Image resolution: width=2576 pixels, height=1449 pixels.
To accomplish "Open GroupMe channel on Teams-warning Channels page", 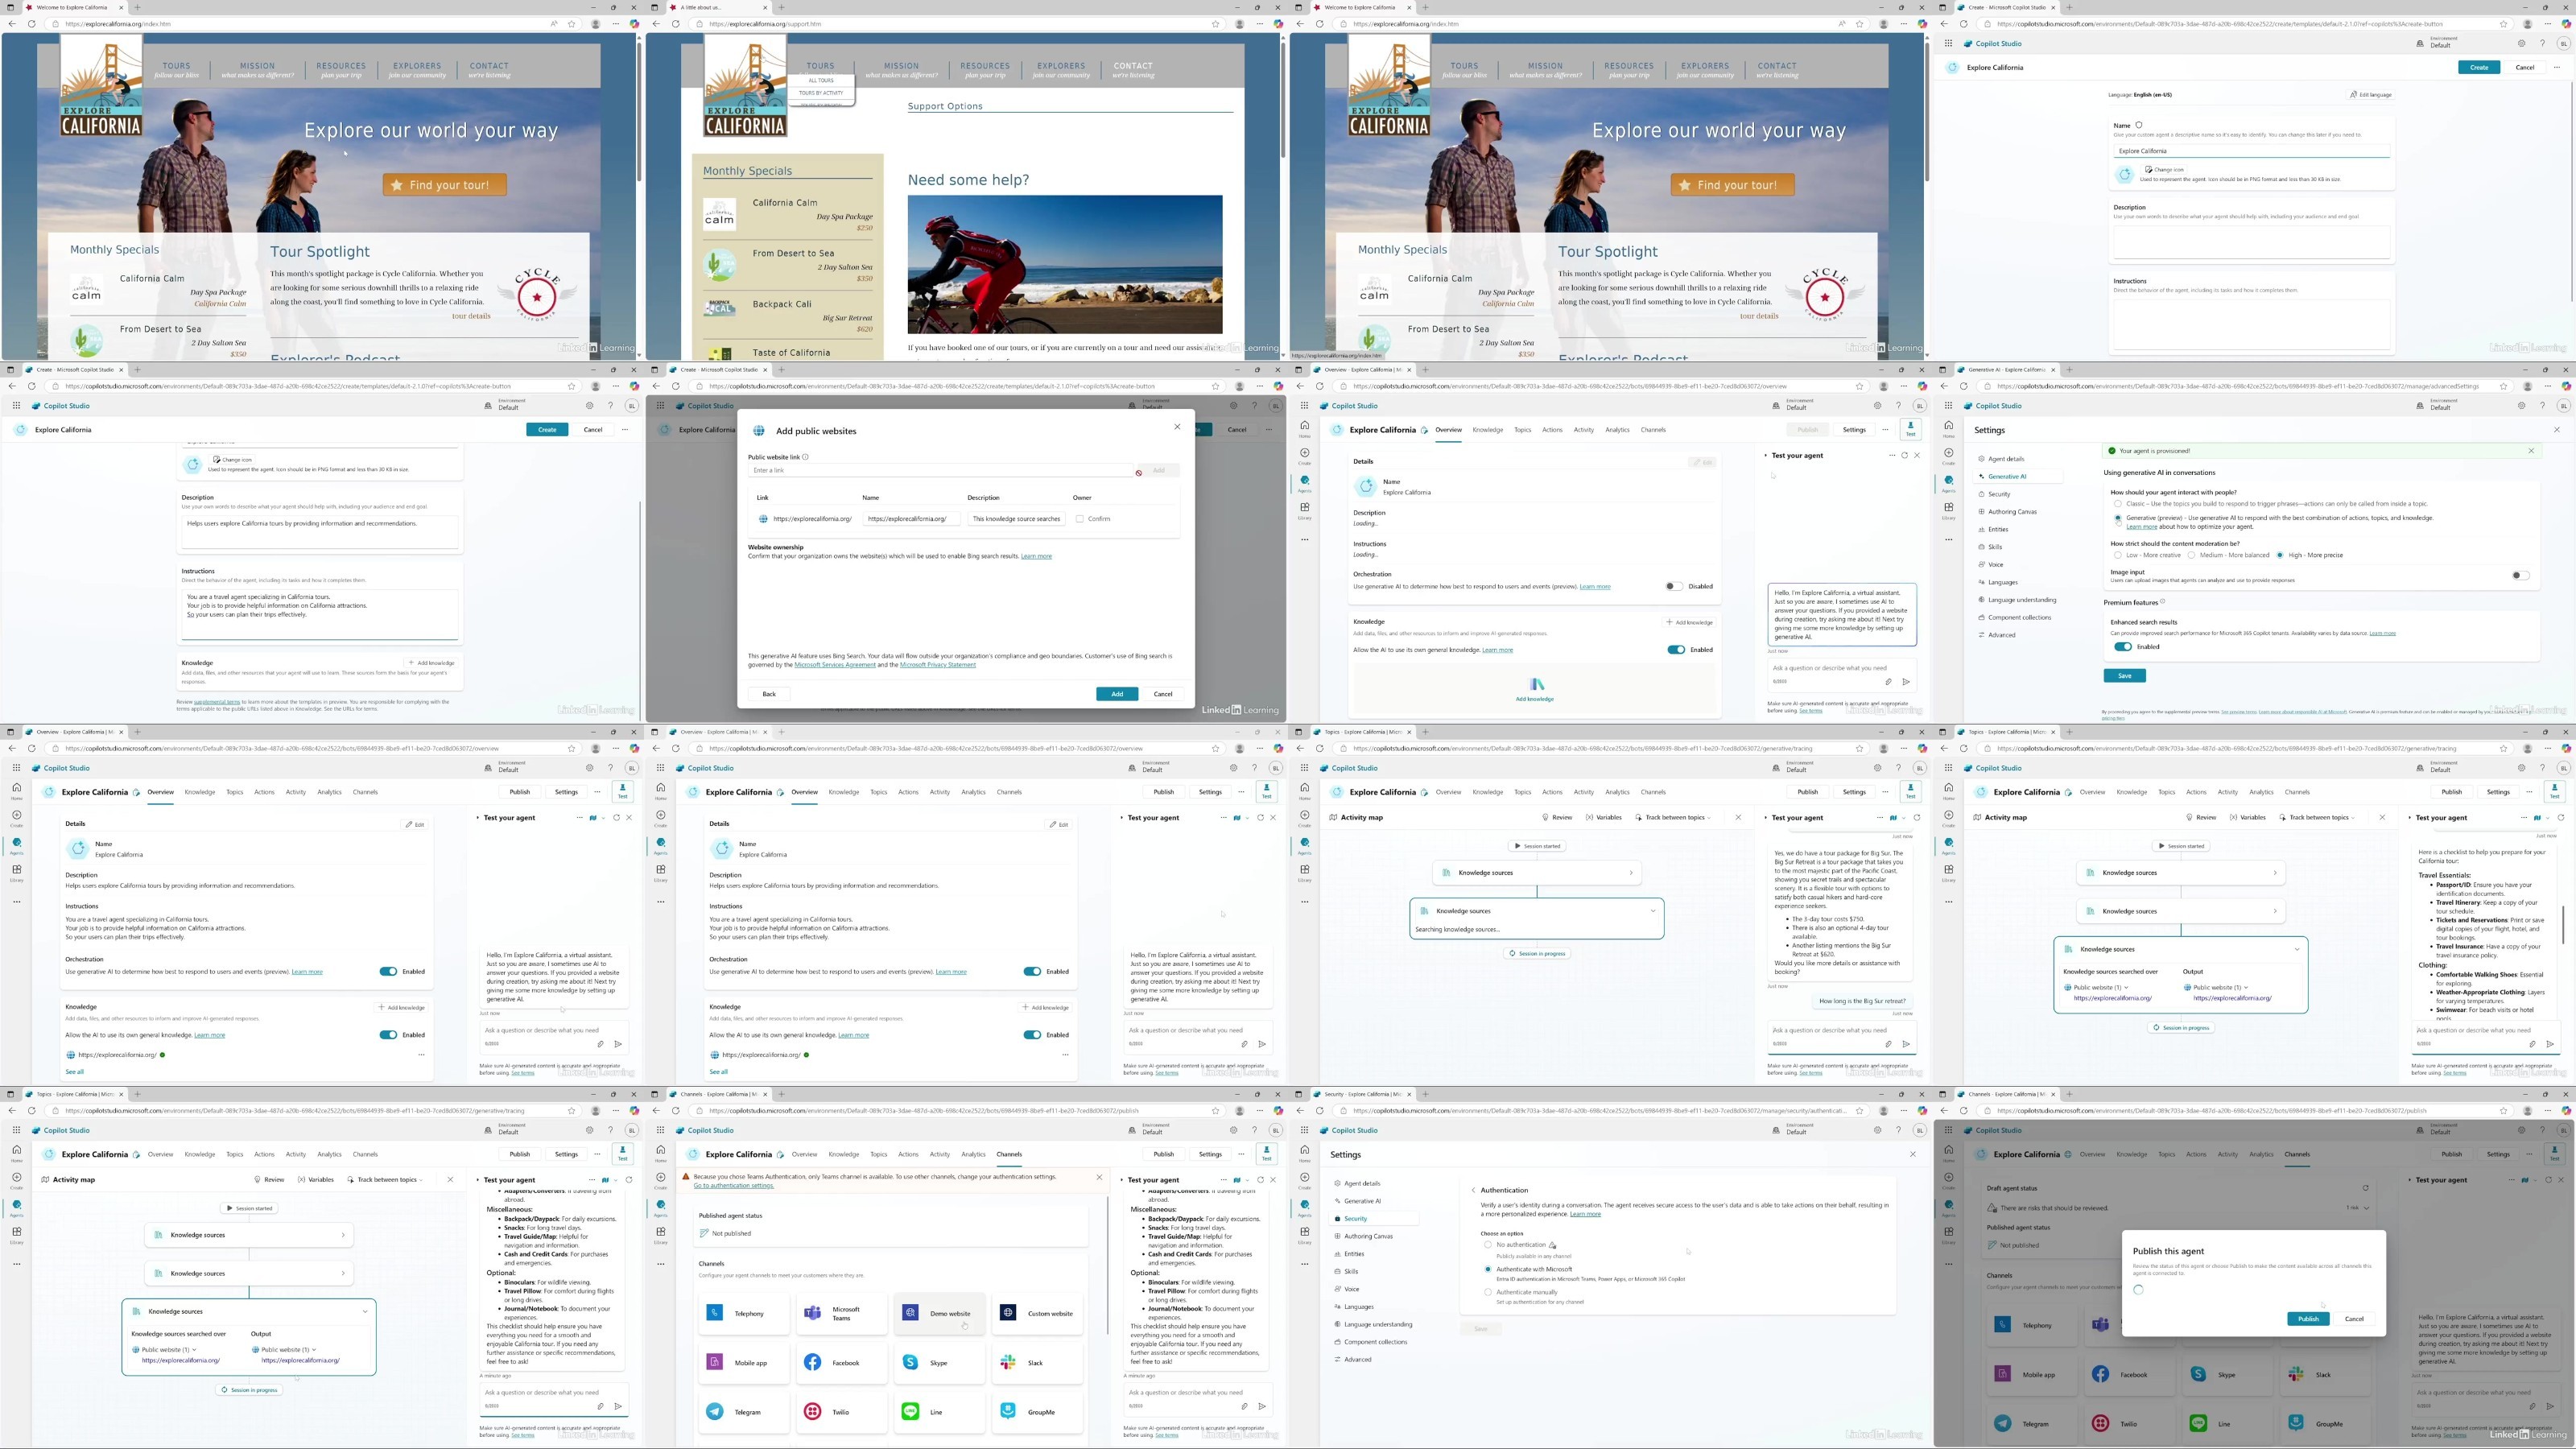I will point(1037,1412).
